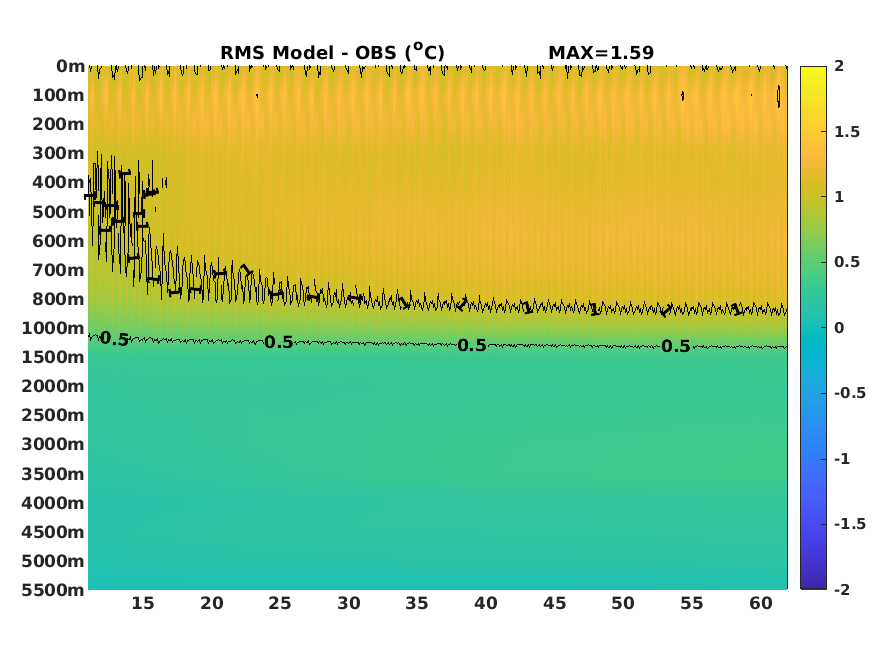Click the "5500m" depth axis label
The height and width of the screenshot is (656, 875).
click(53, 590)
